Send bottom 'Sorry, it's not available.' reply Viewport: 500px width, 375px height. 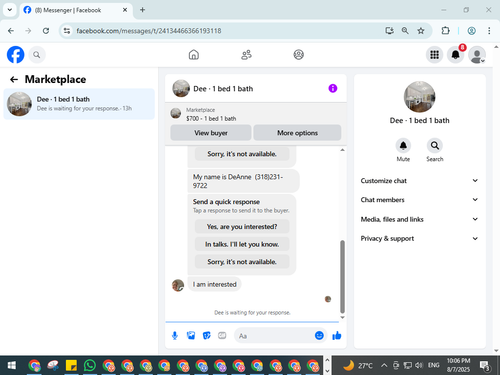click(x=242, y=262)
